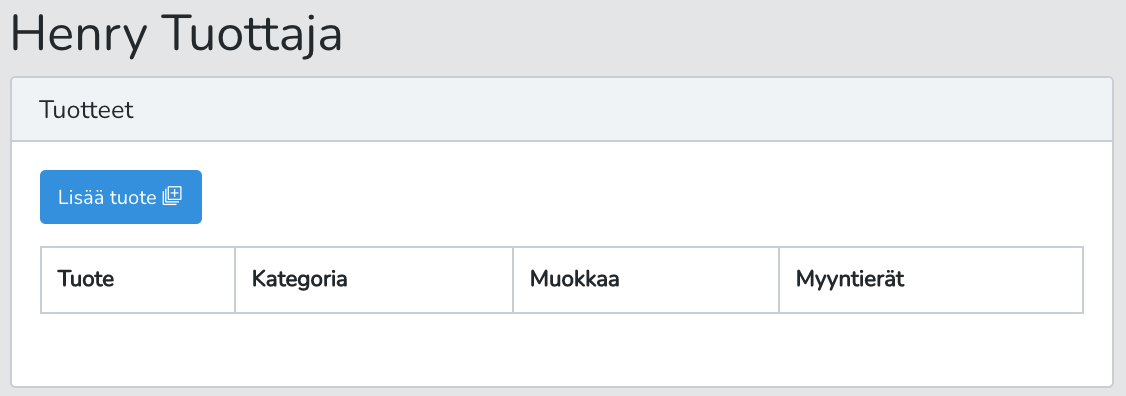Click the Muokkaa table heading cell
Viewport: 1126px width, 396px height.
646,280
